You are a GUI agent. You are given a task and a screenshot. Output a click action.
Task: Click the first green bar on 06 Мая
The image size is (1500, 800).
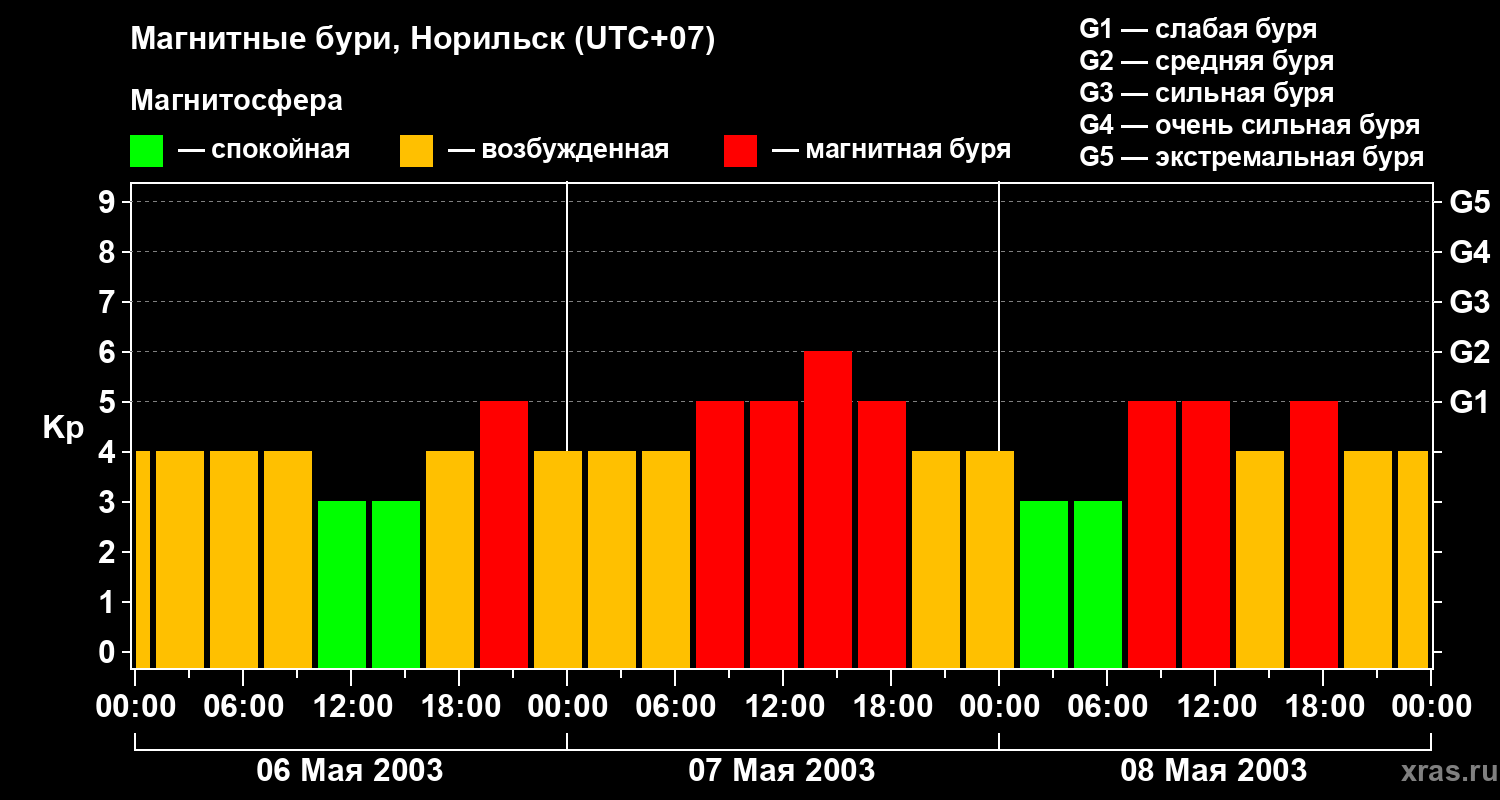[342, 585]
